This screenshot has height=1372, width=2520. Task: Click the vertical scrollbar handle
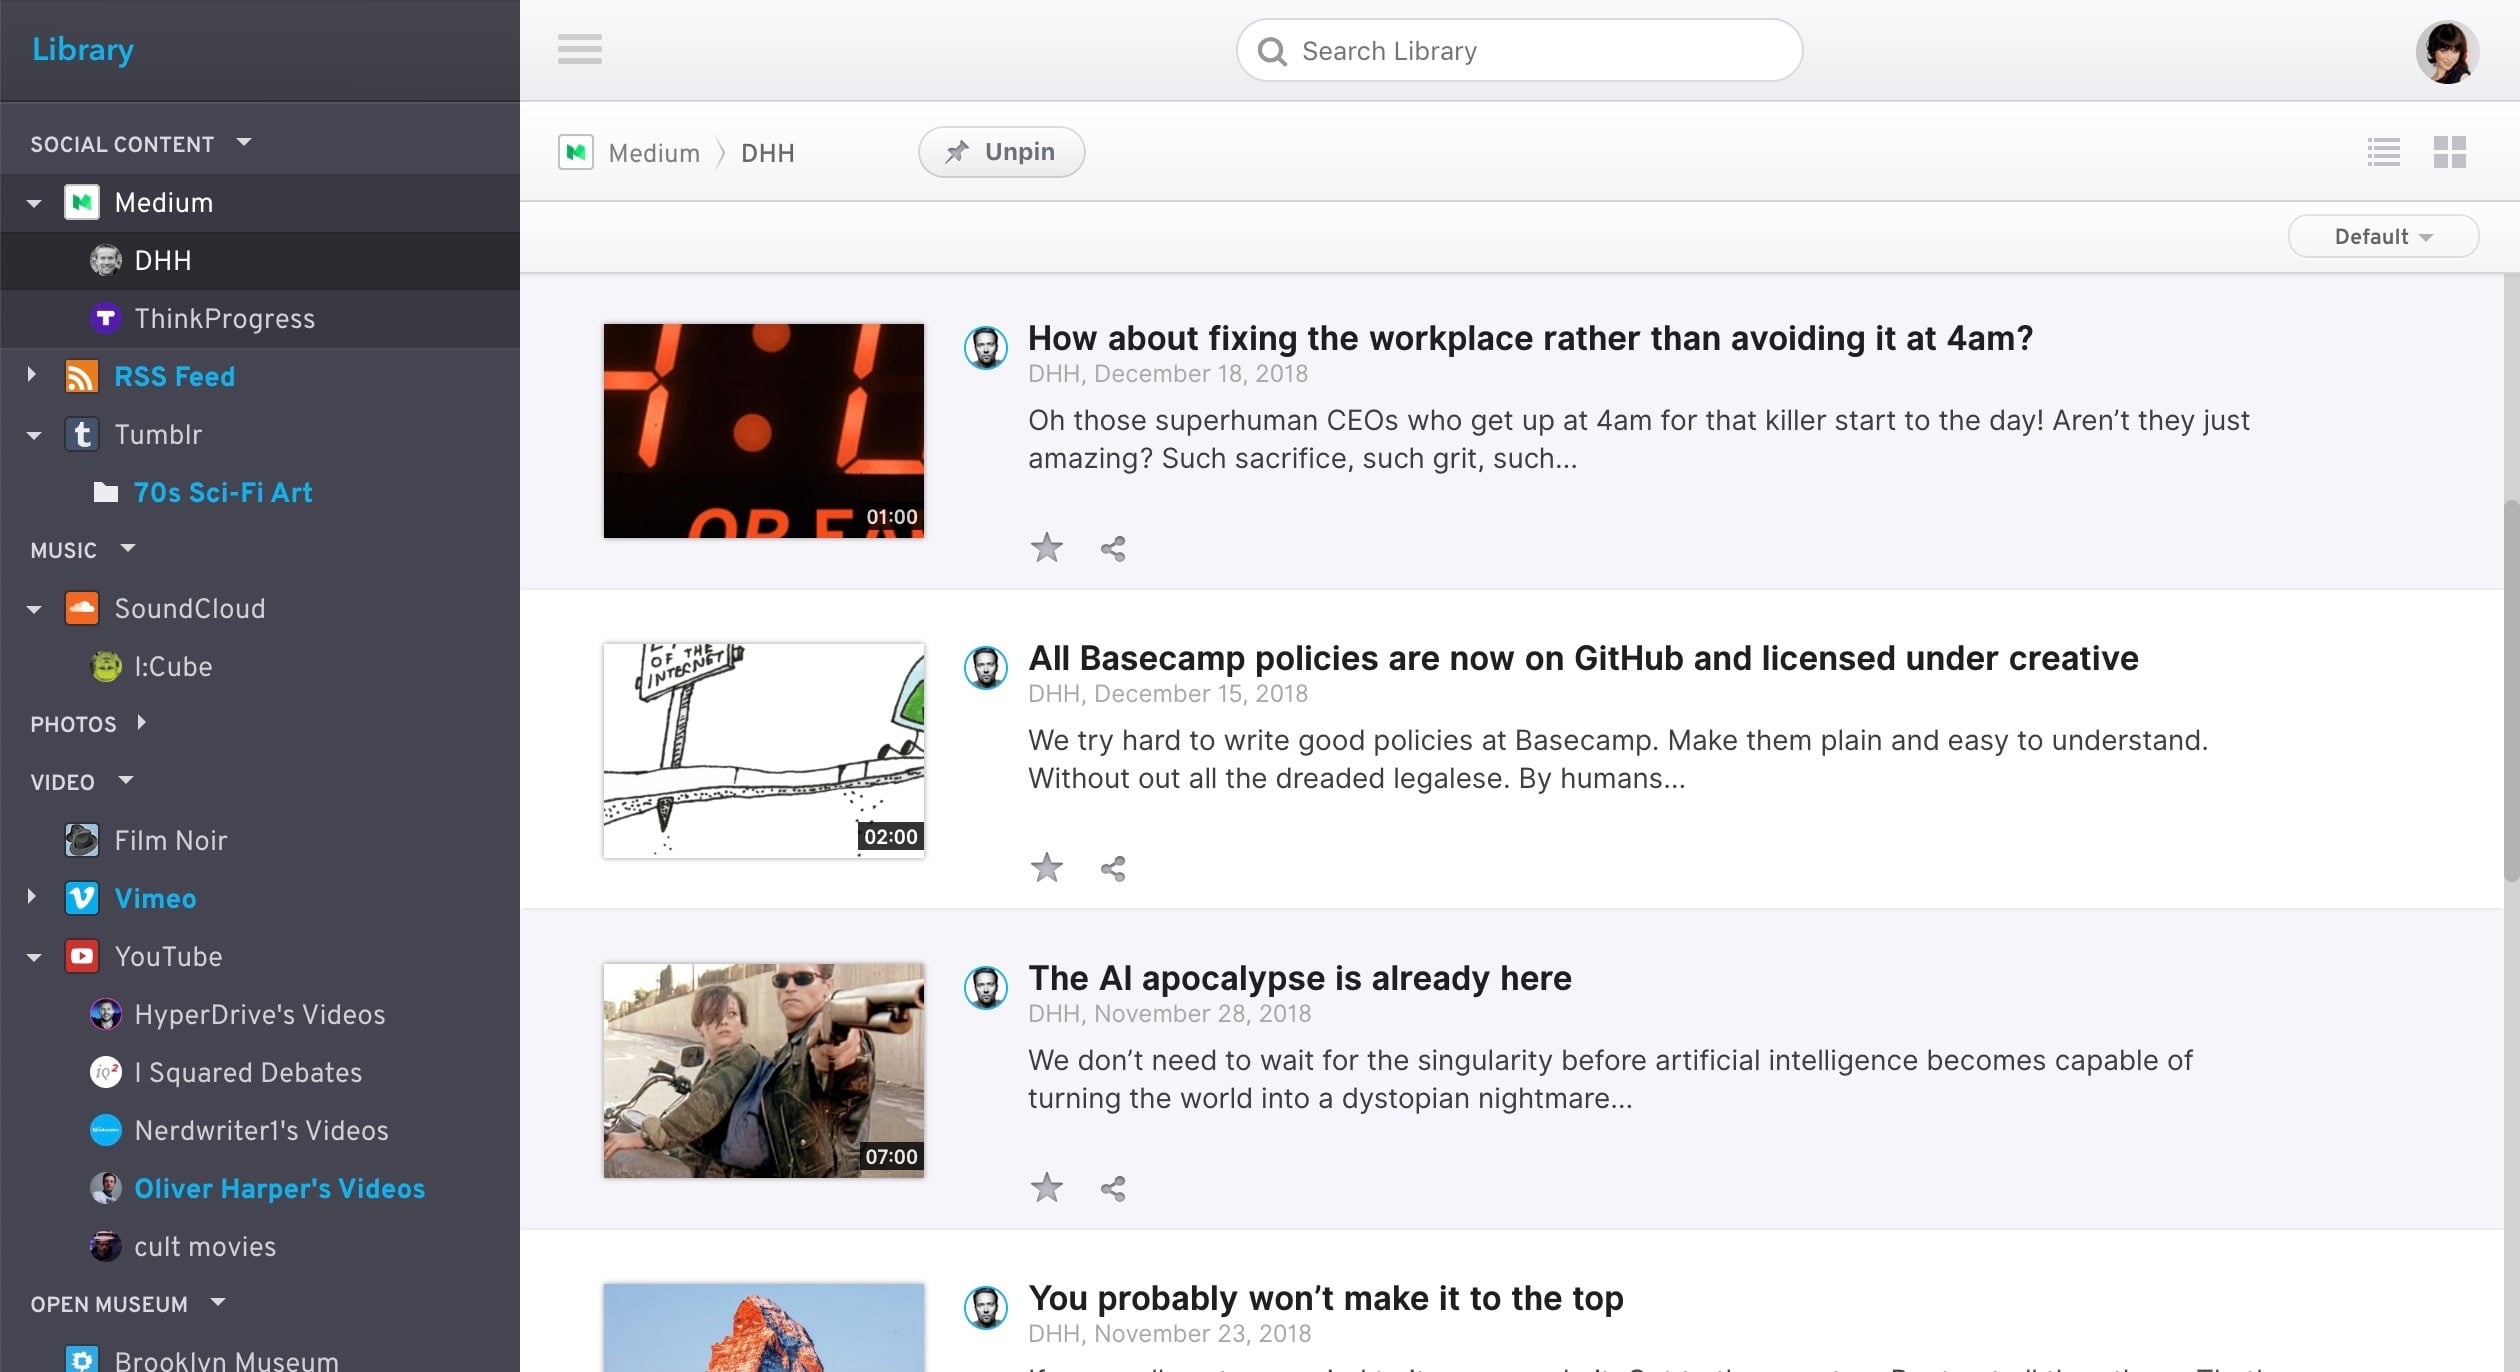point(2511,690)
